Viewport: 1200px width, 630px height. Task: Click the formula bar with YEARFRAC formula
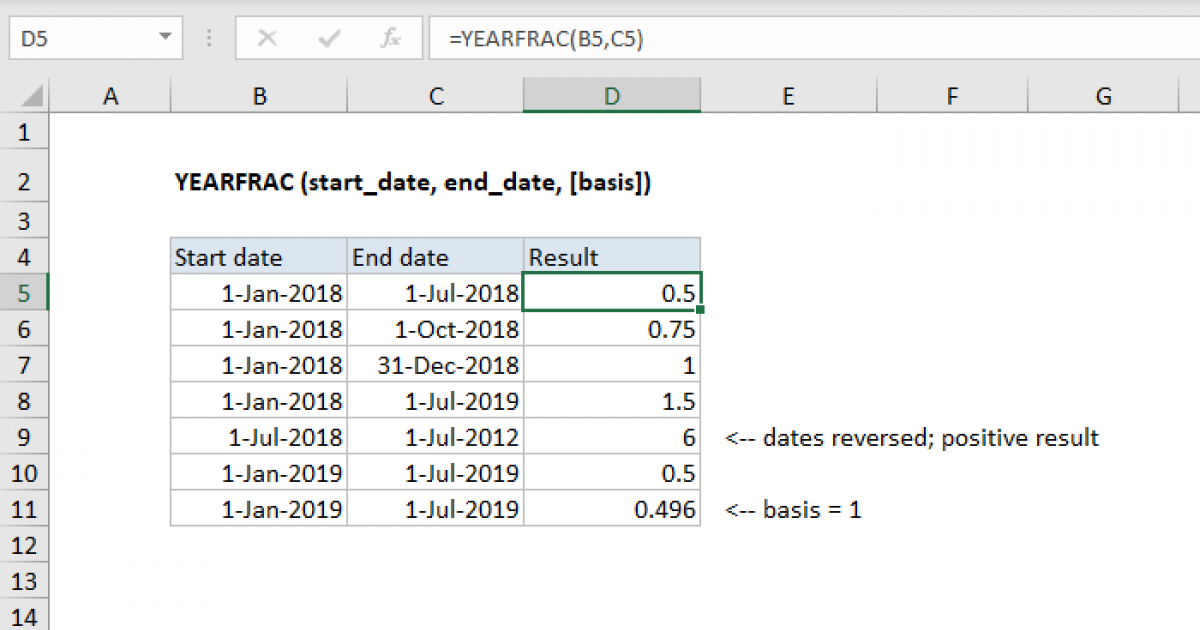(x=800, y=39)
